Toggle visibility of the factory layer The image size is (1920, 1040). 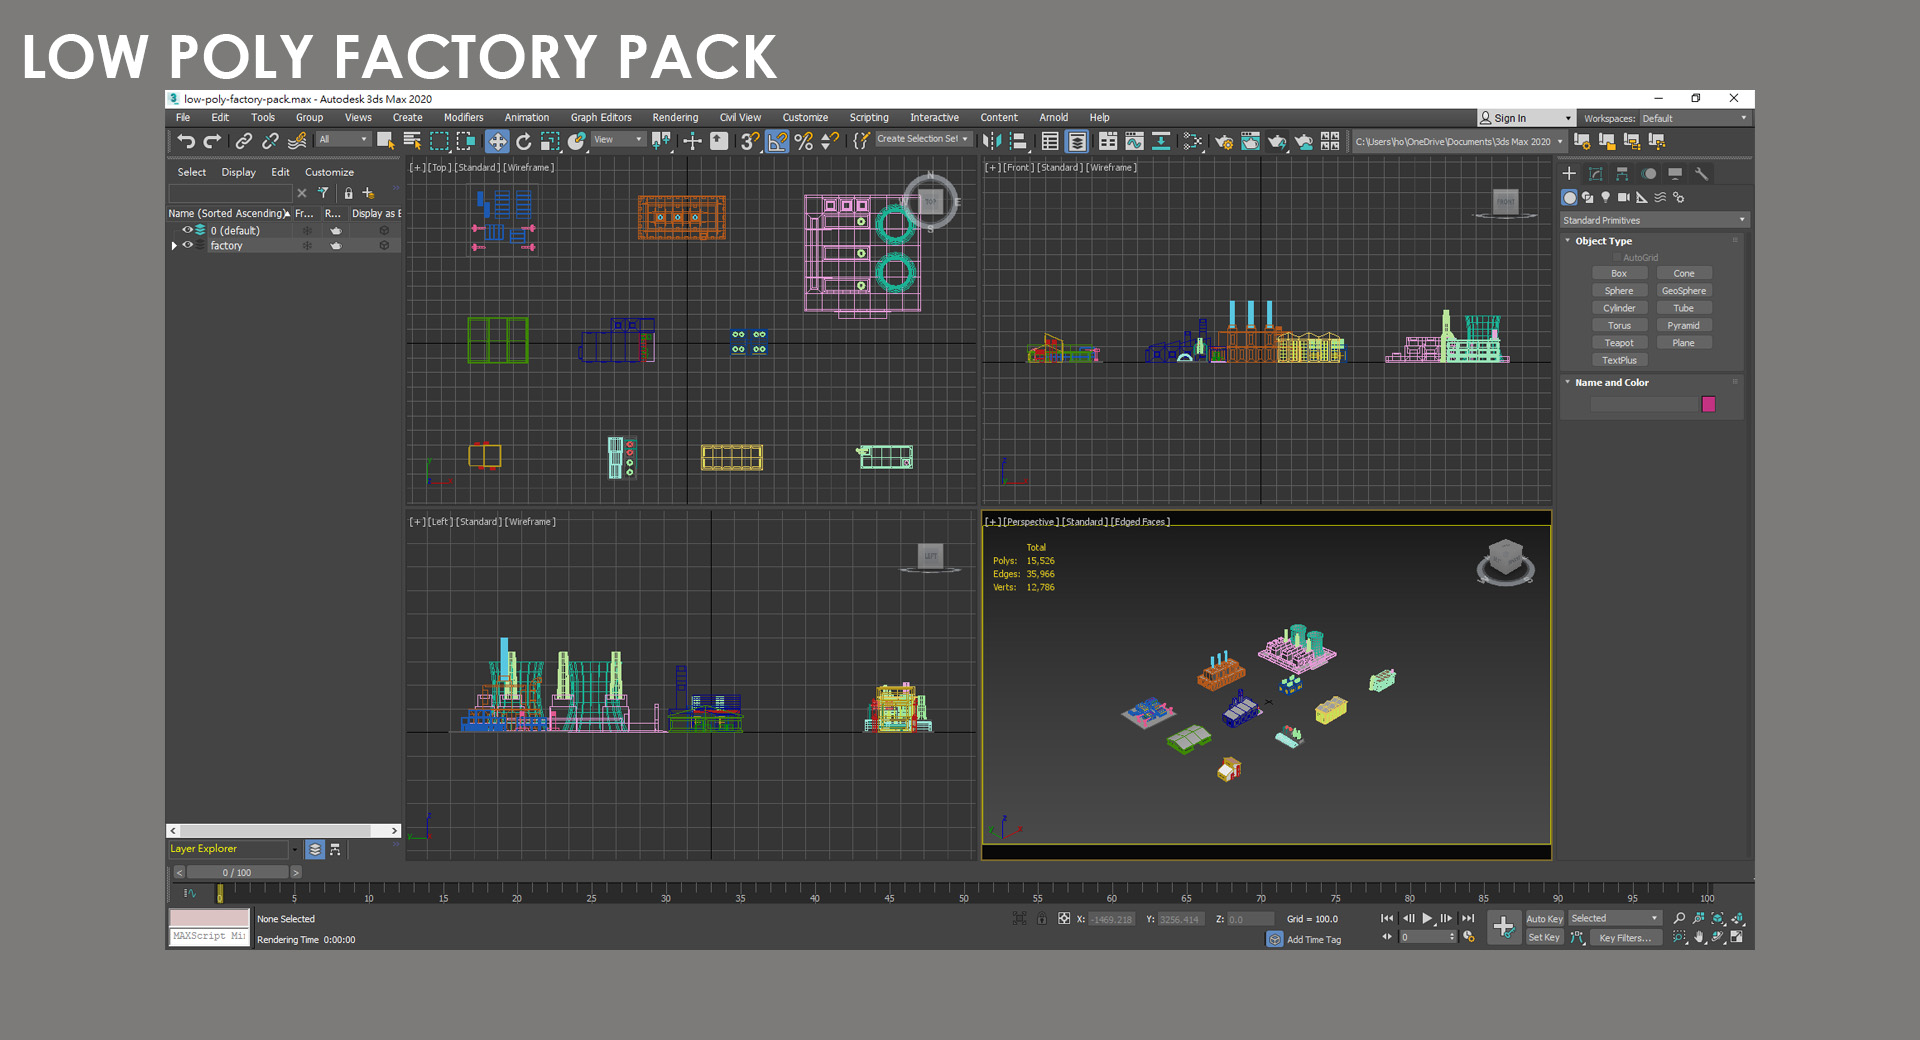pos(188,246)
